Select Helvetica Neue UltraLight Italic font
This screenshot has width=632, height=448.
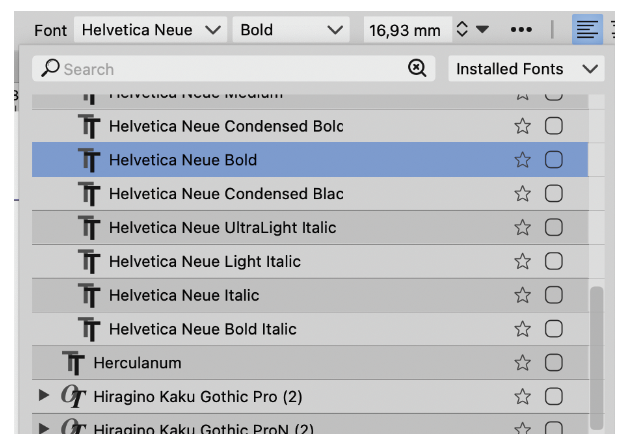(x=310, y=227)
